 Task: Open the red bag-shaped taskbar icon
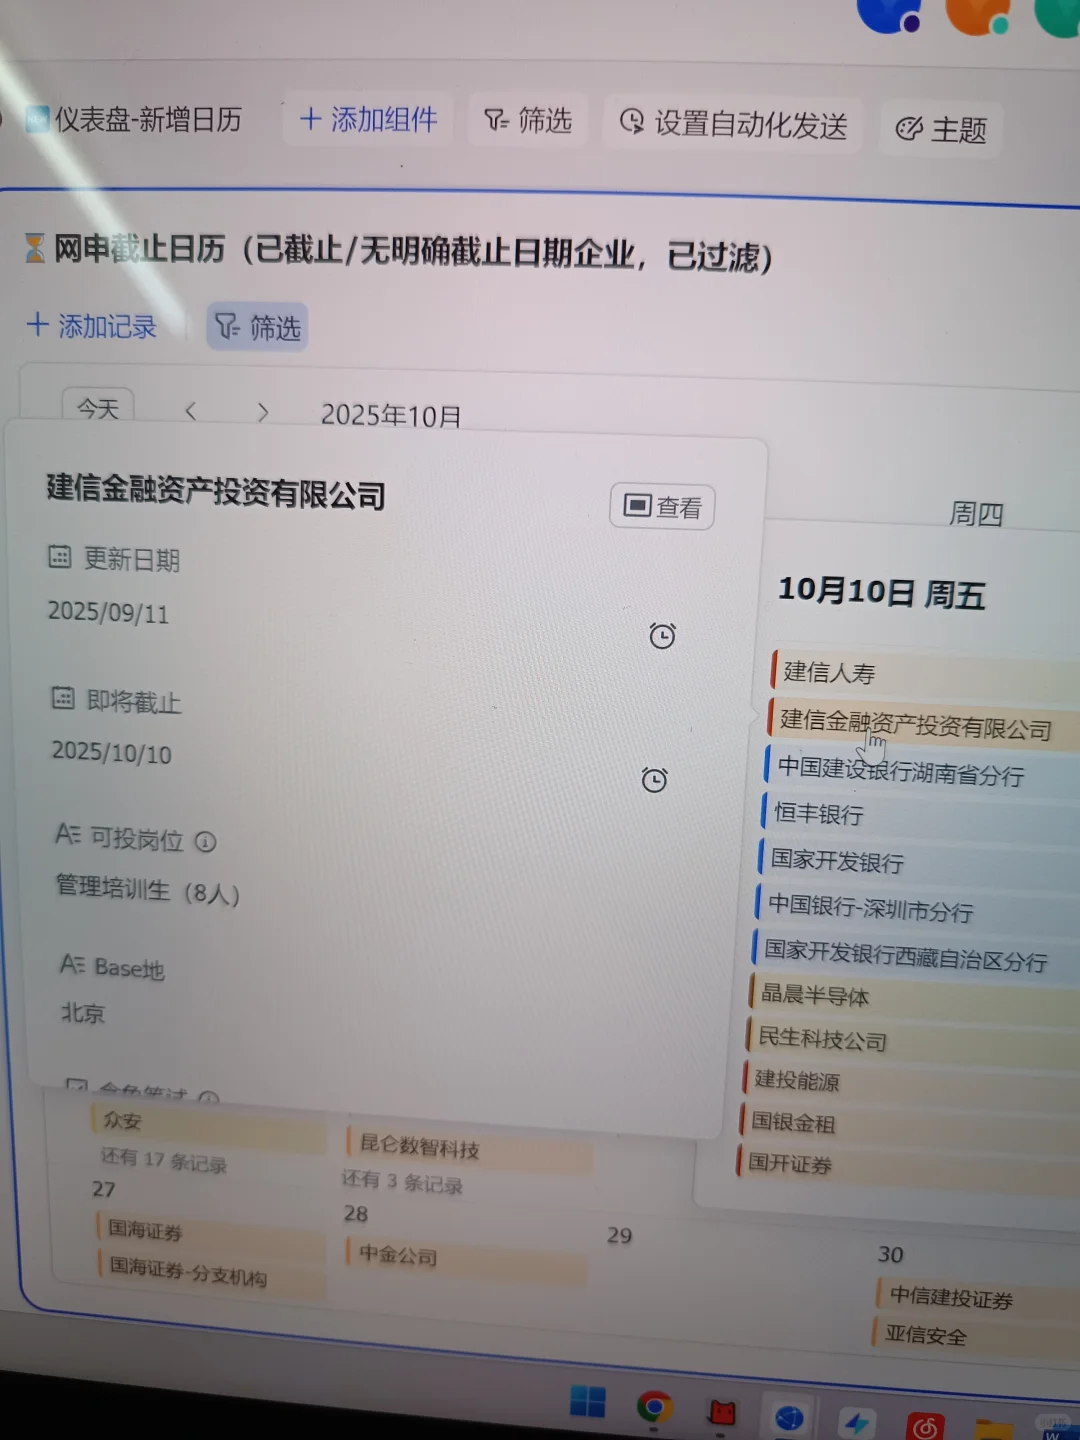722,1412
